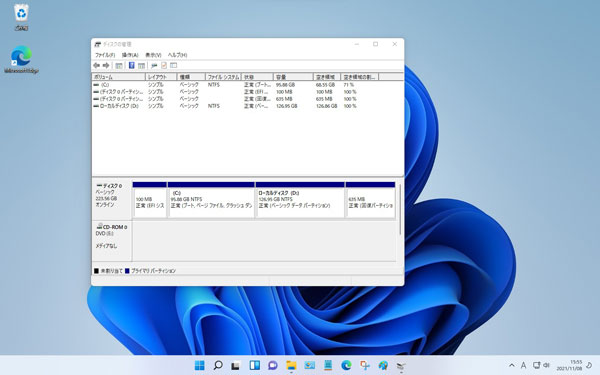Viewport: 600px width, 375px height.
Task: Sort by the ボリューム column header
Action: (x=119, y=77)
